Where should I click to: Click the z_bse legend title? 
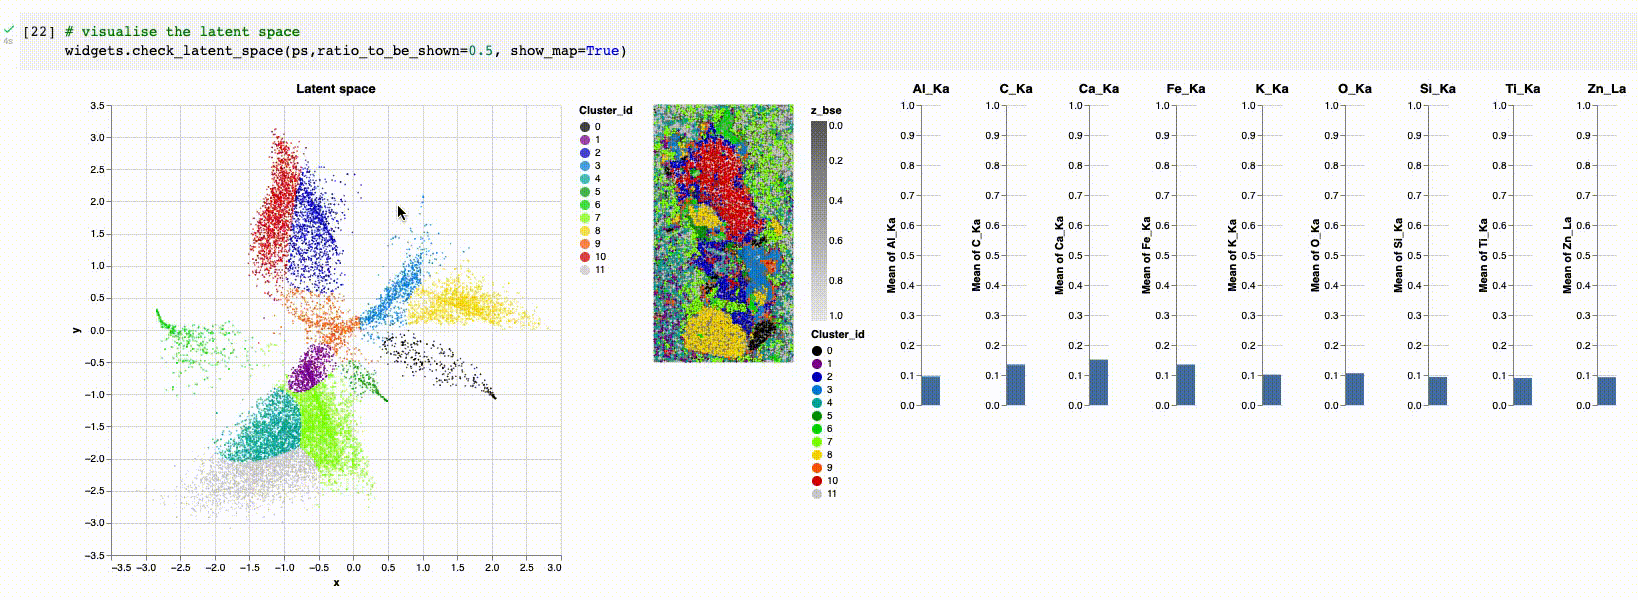click(826, 111)
